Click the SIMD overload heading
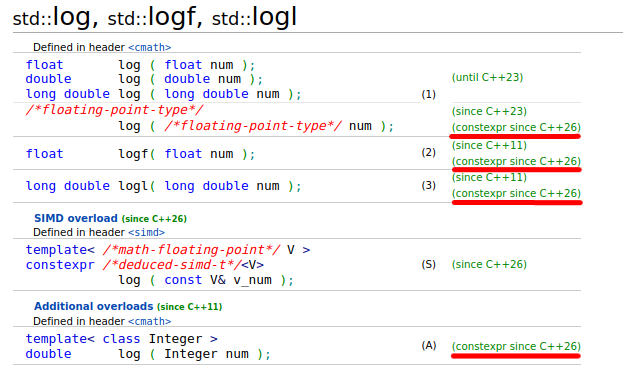This screenshot has width=623, height=368. 75,218
